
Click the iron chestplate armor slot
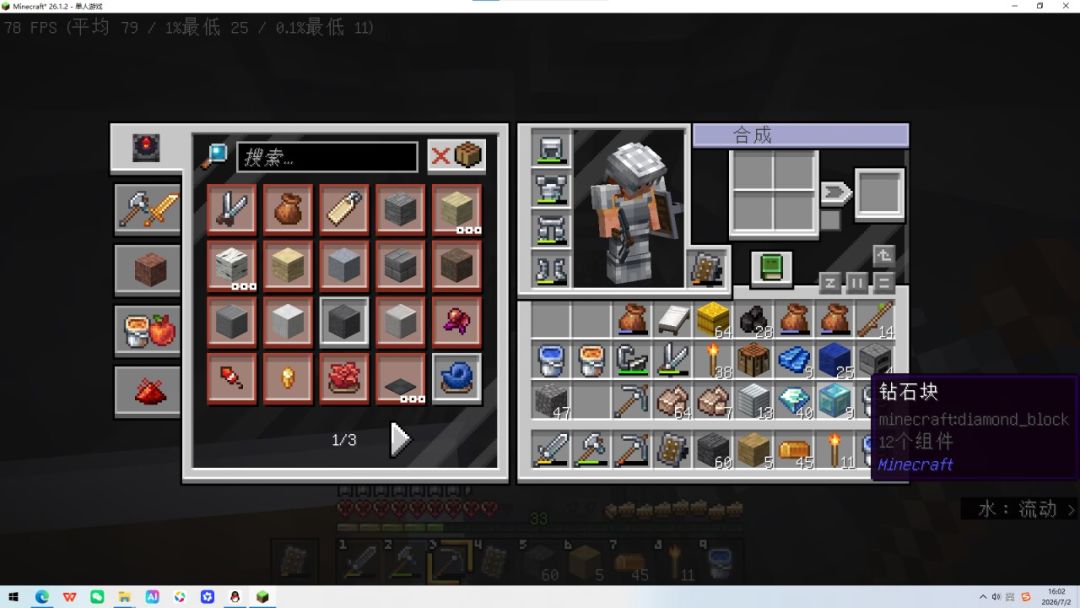(x=551, y=189)
